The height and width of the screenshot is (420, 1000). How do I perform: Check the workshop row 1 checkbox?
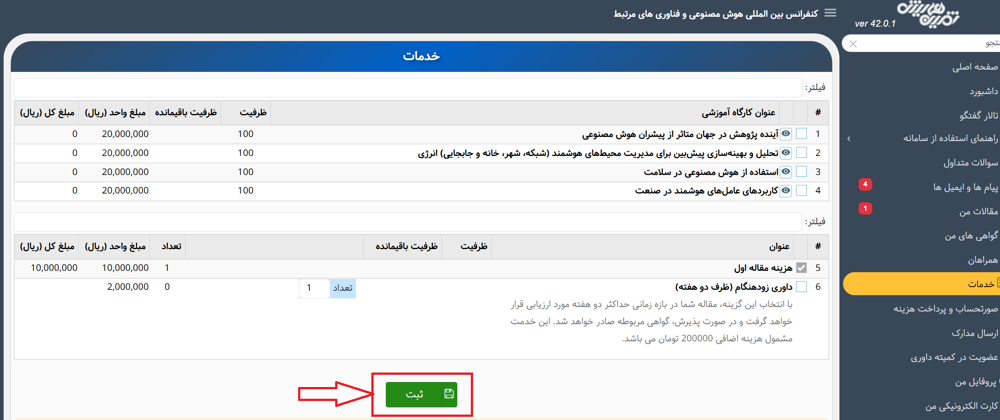pos(801,134)
